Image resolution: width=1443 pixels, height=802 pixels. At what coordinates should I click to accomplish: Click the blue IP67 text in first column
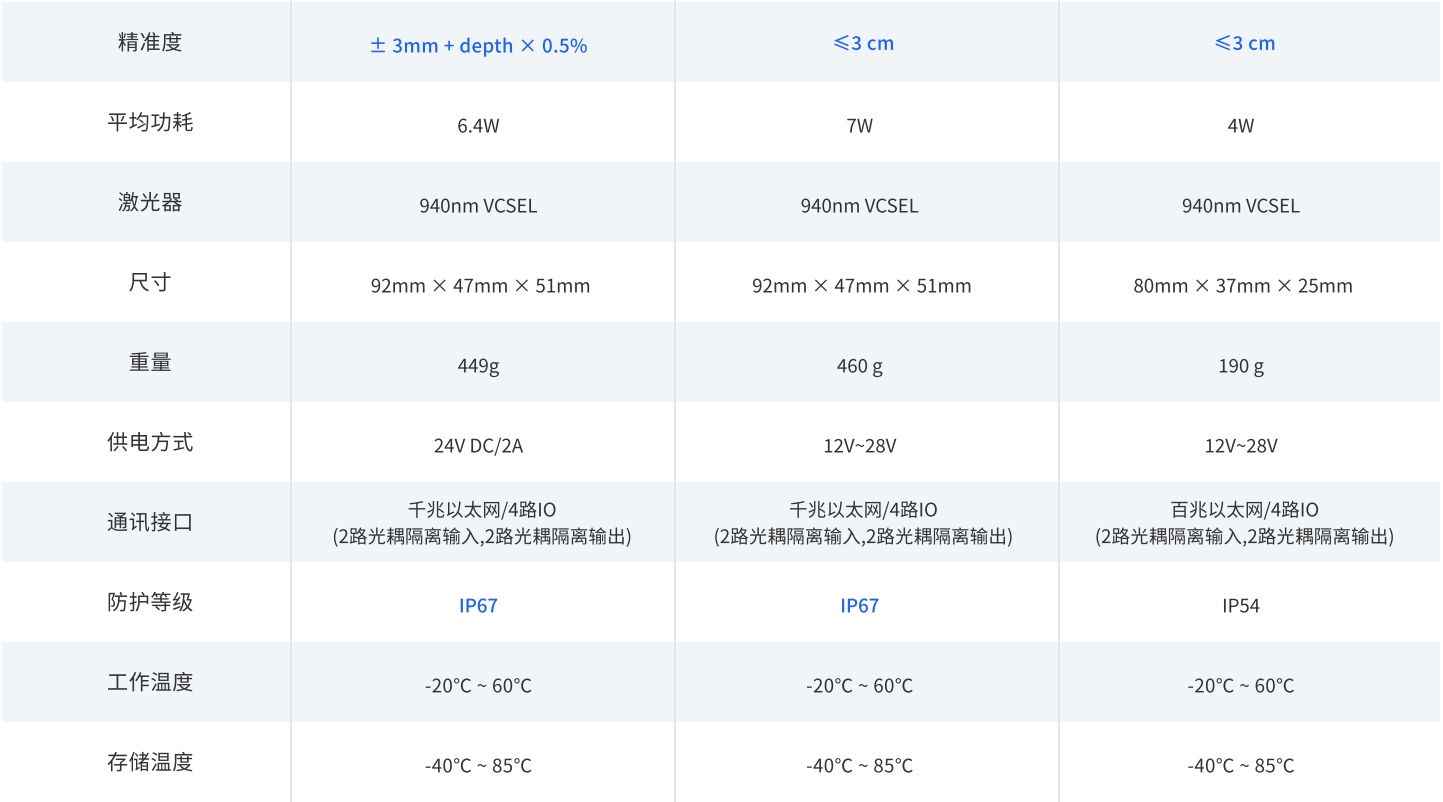(x=478, y=606)
